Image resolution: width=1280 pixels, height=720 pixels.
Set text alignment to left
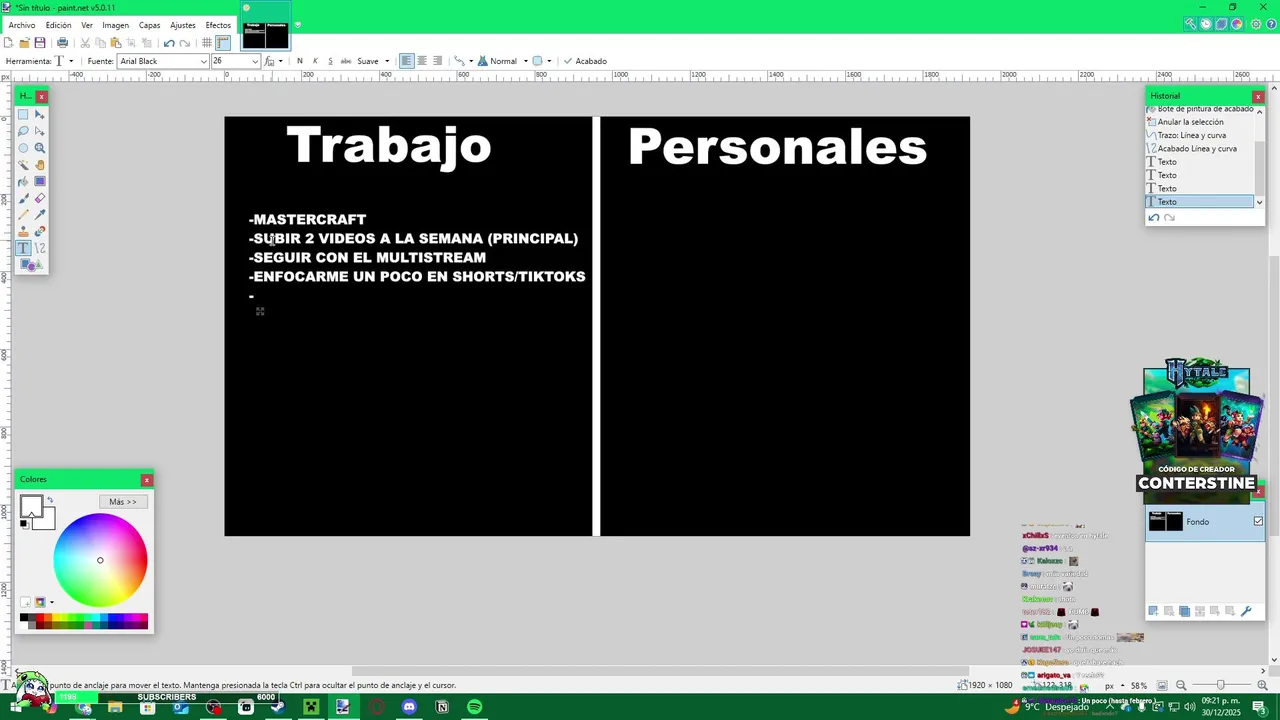pos(406,61)
